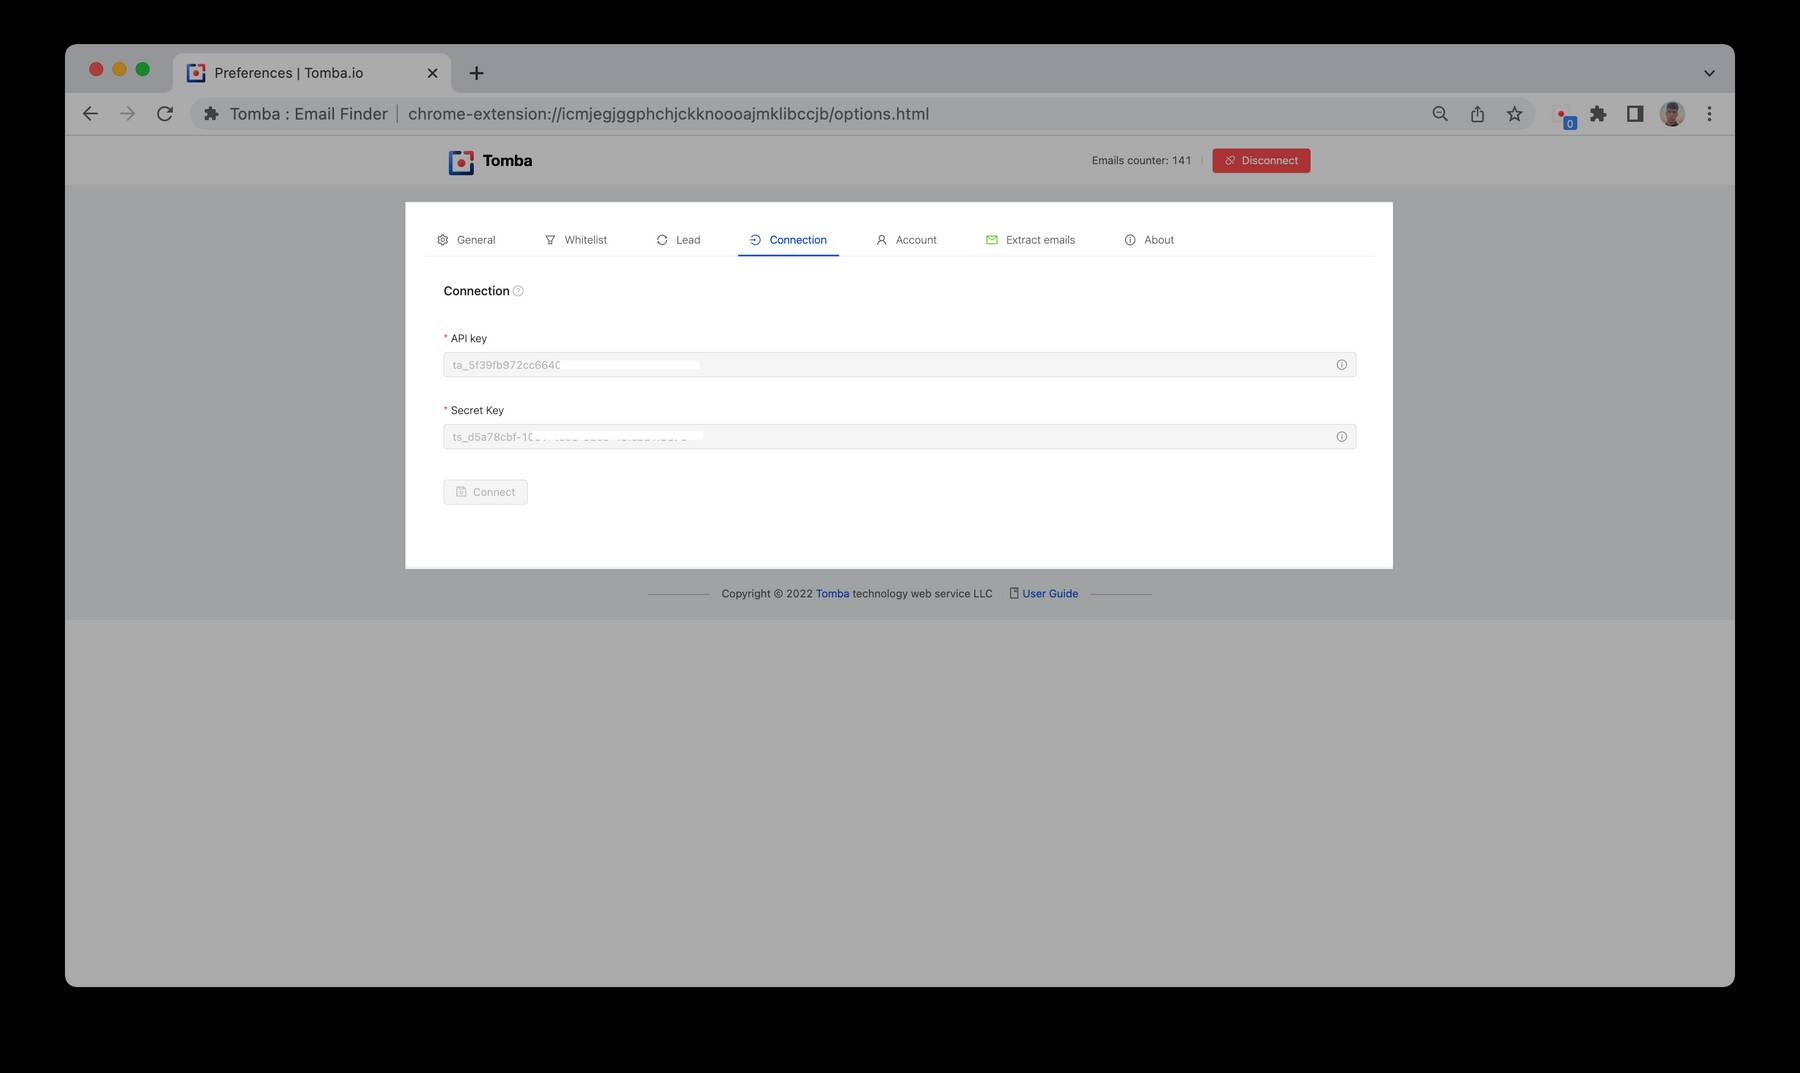This screenshot has height=1073, width=1800.
Task: Click the address bar URL
Action: [668, 114]
